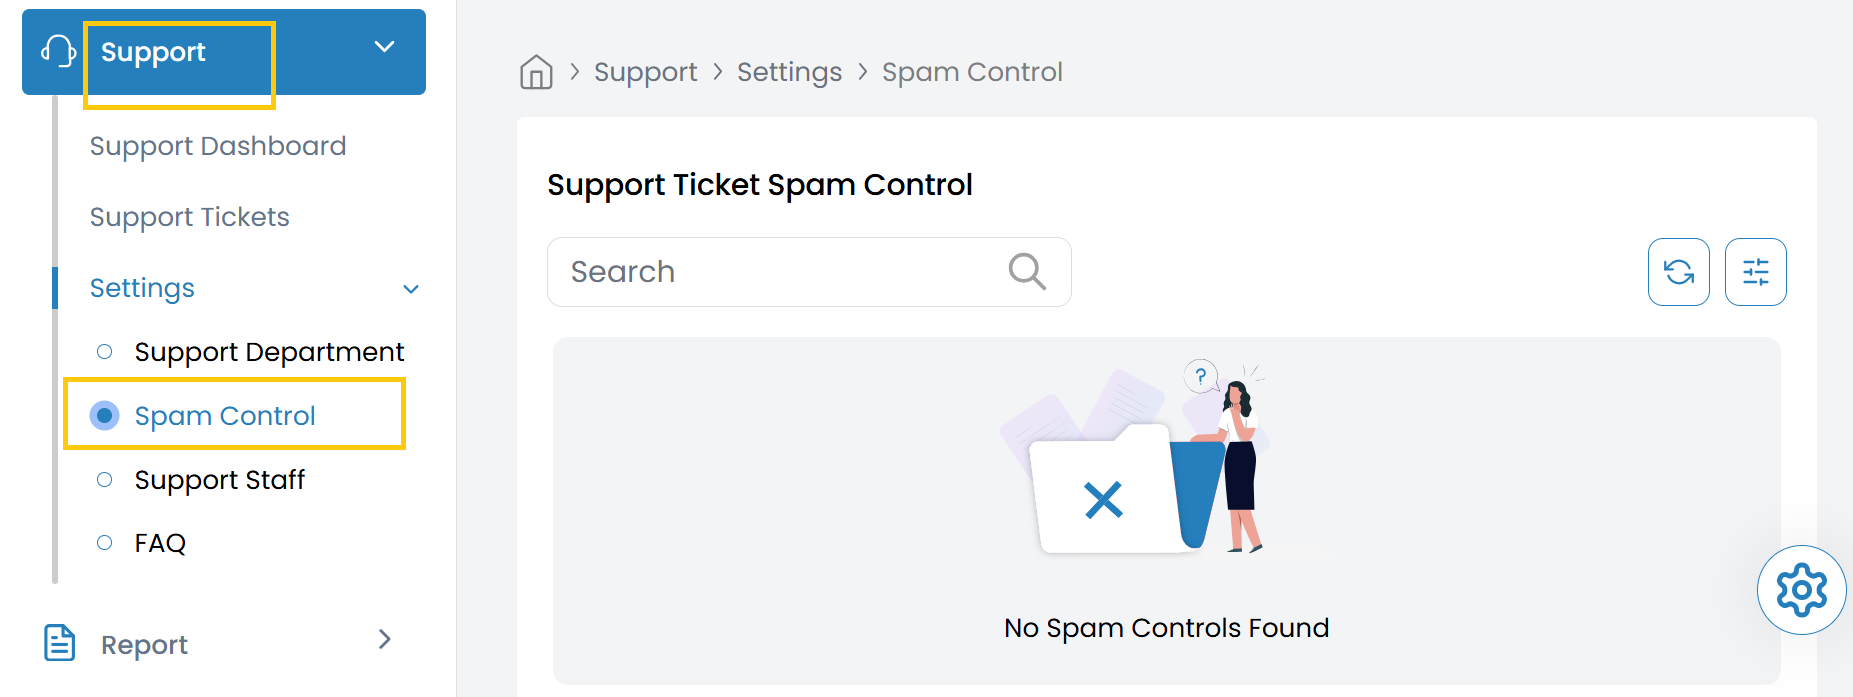Open Support Tickets from the sidebar
Screen dimensions: 1853x697
coord(190,216)
